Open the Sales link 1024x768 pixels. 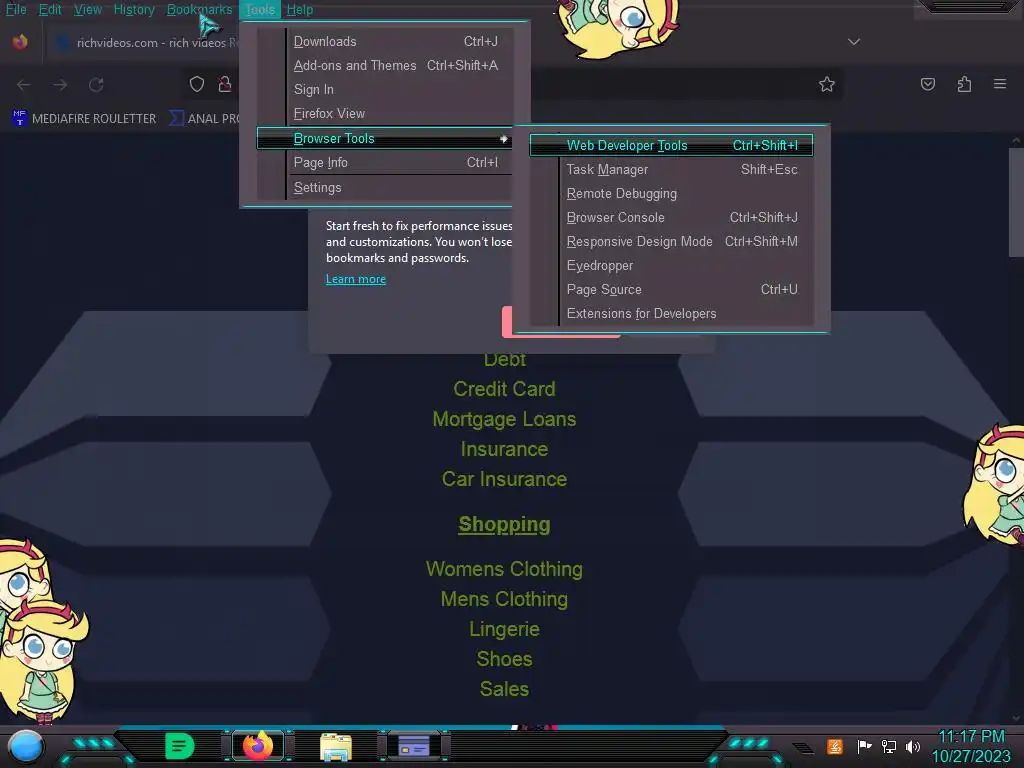504,689
